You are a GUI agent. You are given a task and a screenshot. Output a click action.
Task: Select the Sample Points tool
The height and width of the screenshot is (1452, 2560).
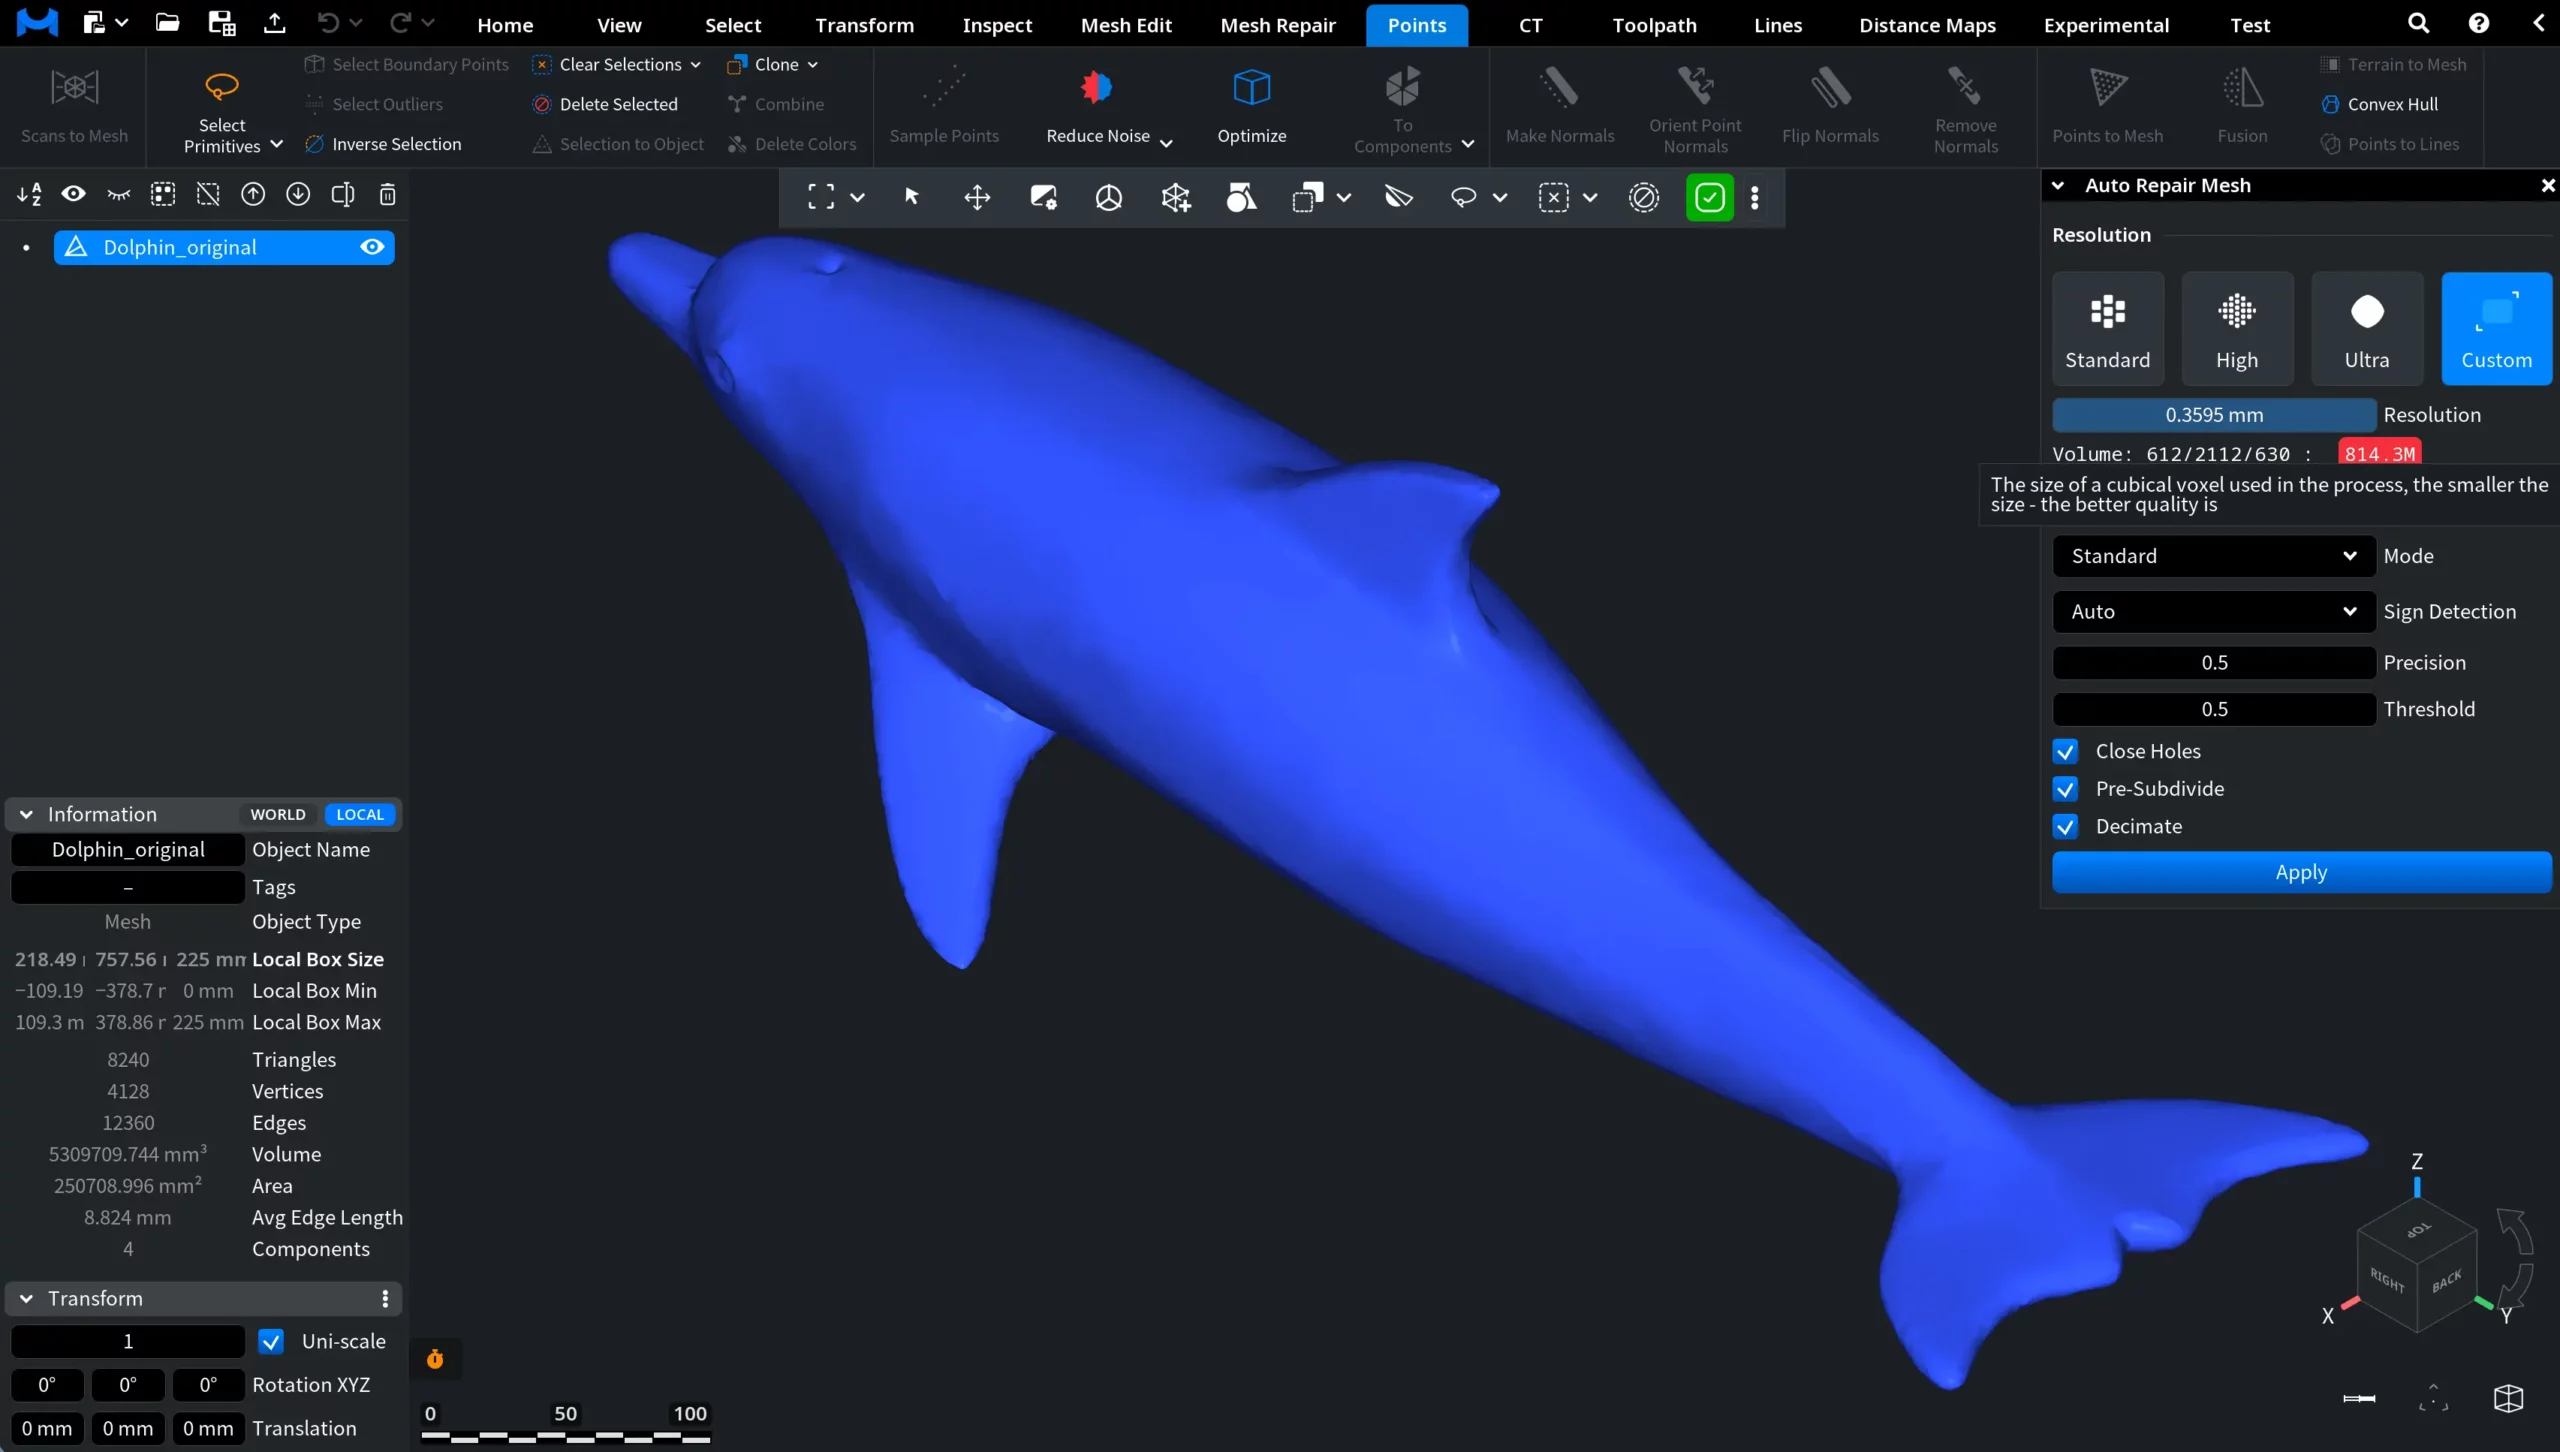pyautogui.click(x=944, y=105)
